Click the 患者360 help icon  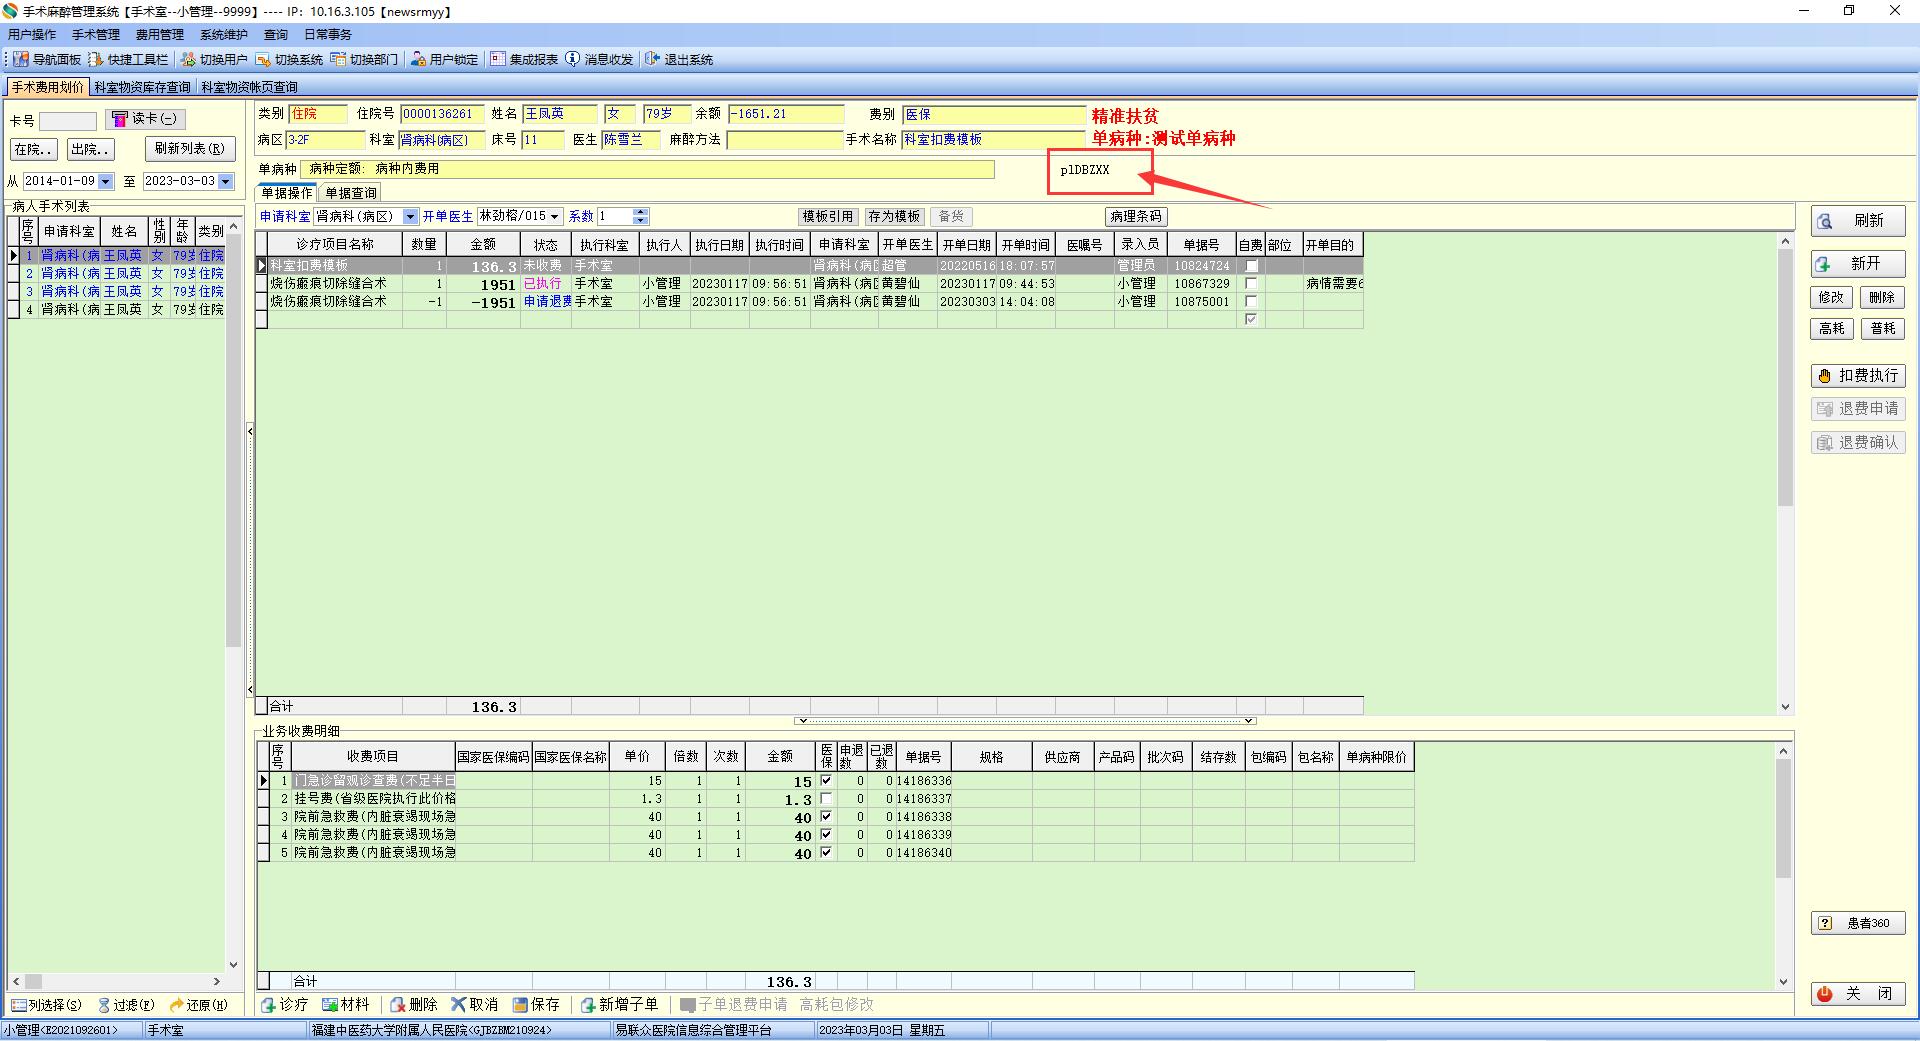point(1825,923)
